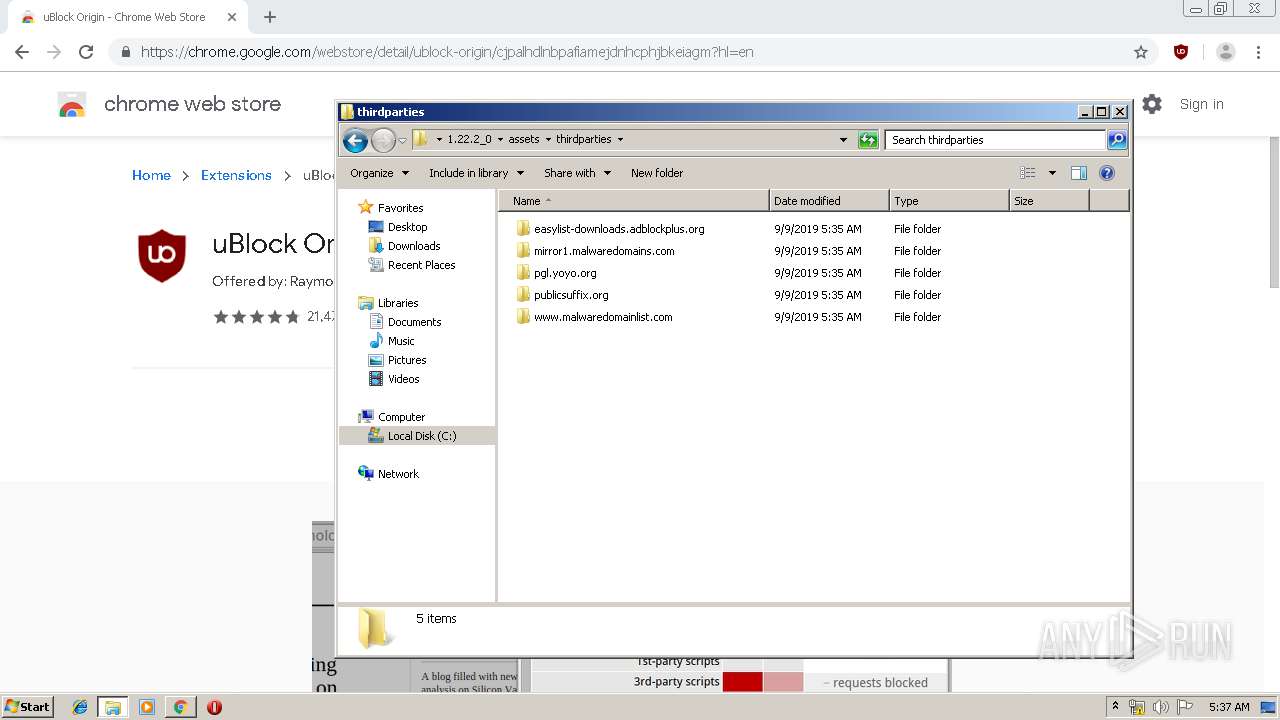Open the Windows Start menu
The height and width of the screenshot is (720, 1280).
coord(28,707)
